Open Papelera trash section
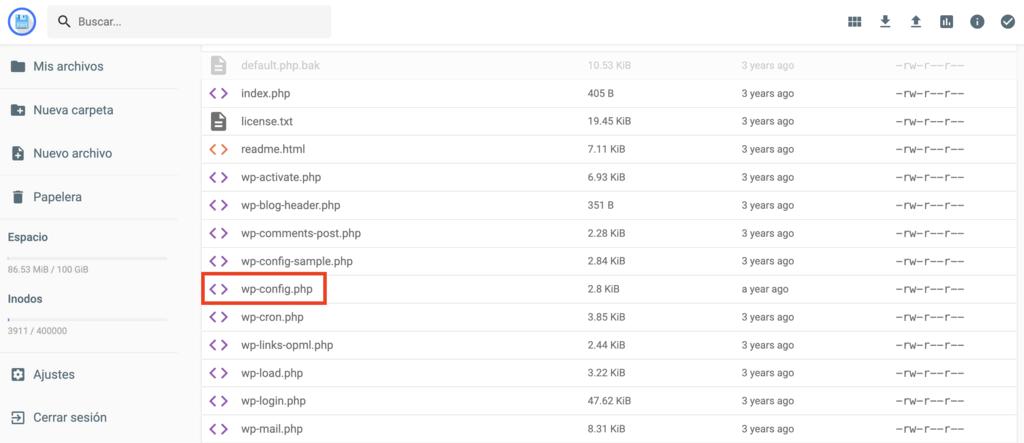 click(57, 197)
